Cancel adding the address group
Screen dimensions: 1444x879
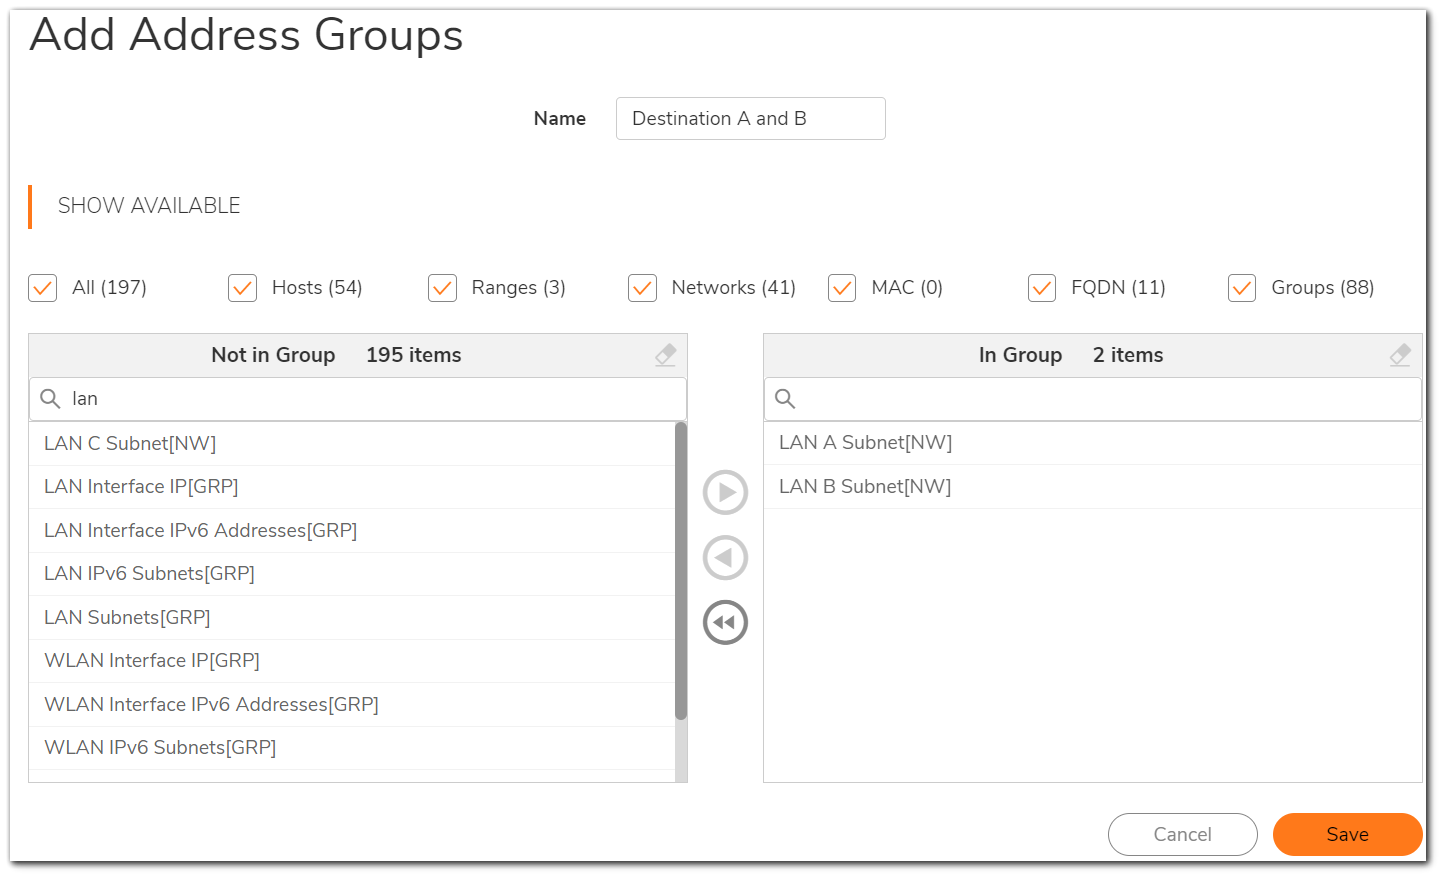click(1183, 835)
